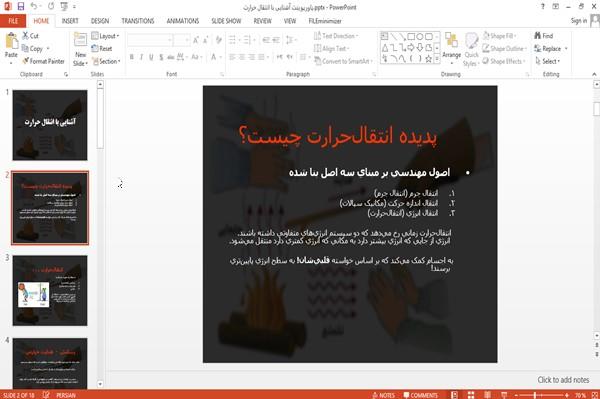This screenshot has height=399, width=600.
Task: Click the zoom out minus button
Action: tap(516, 395)
